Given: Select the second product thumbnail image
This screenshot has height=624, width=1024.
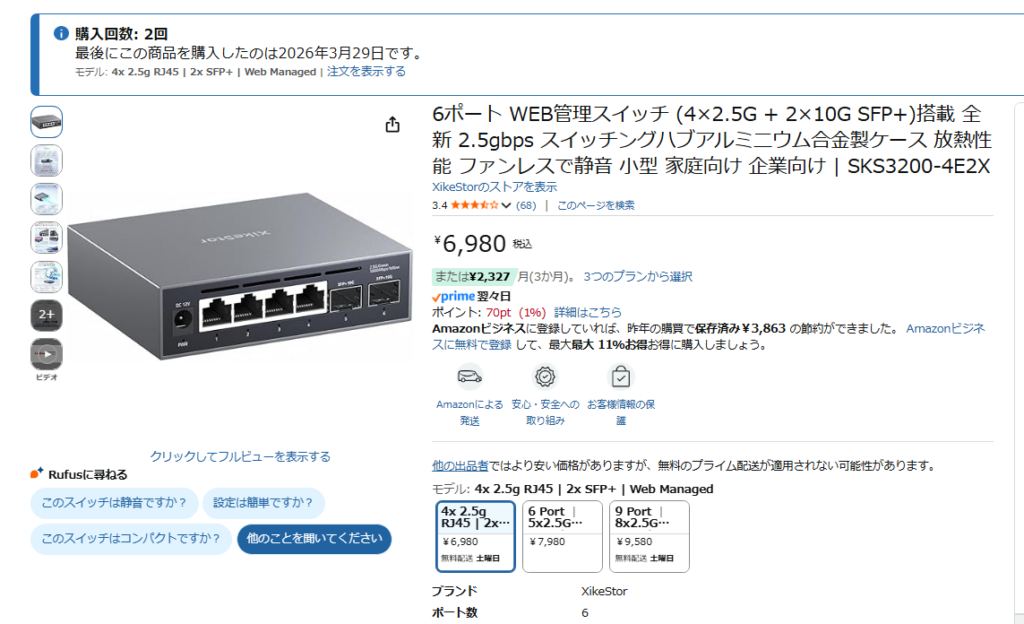Looking at the screenshot, I should point(46,161).
